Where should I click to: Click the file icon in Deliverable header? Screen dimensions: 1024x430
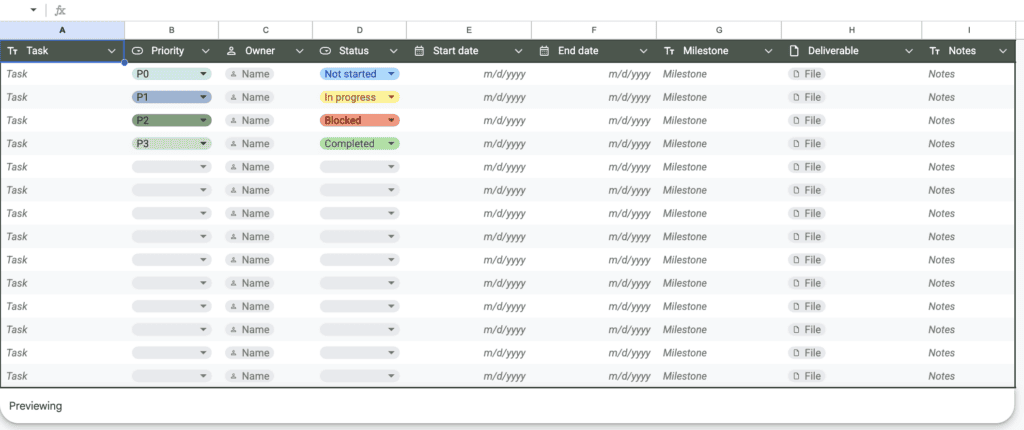click(x=795, y=51)
